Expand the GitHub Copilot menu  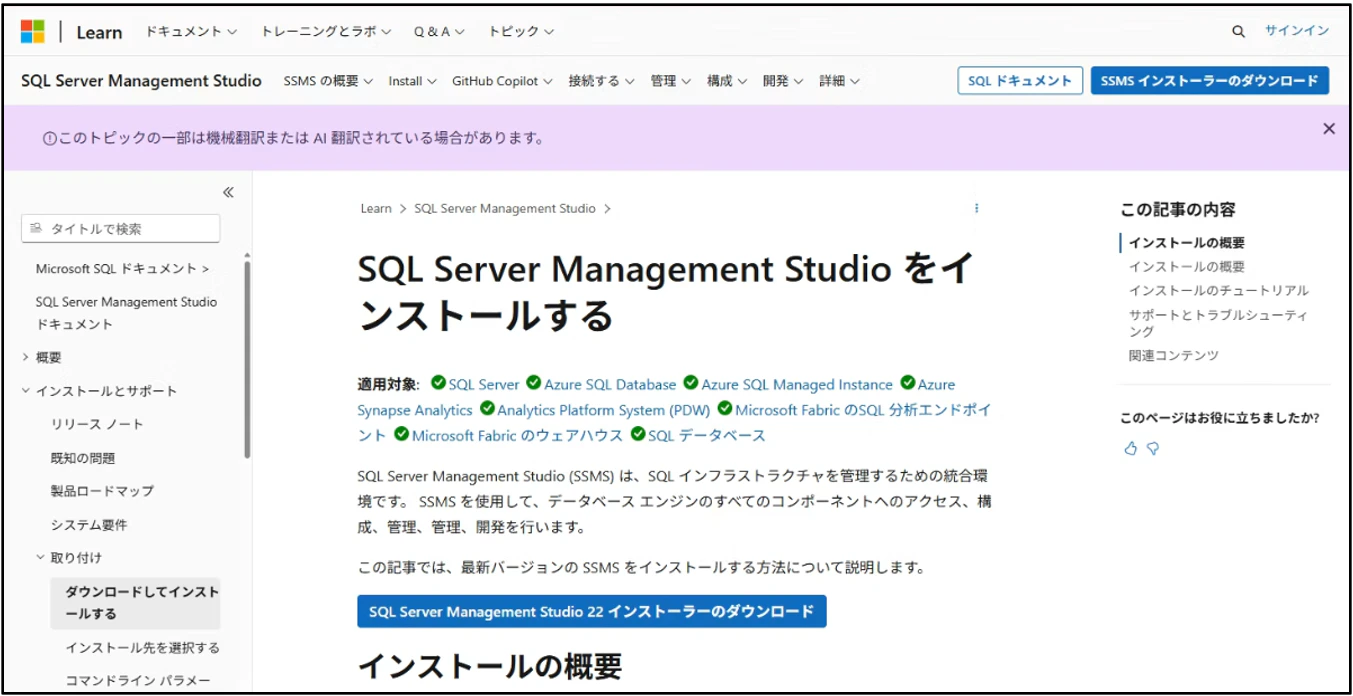[x=502, y=81]
